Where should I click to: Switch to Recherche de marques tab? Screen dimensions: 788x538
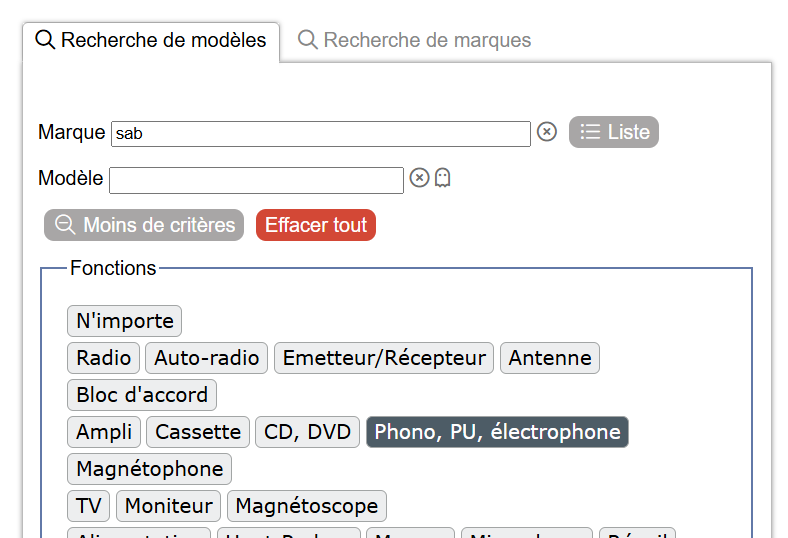pos(414,41)
